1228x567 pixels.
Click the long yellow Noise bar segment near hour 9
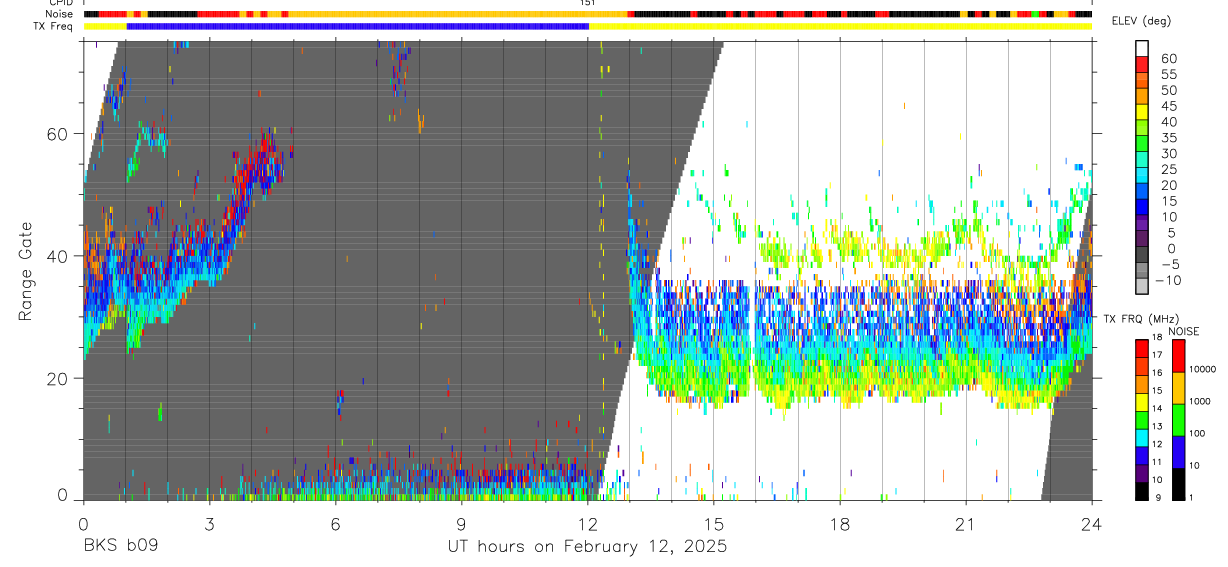point(458,14)
